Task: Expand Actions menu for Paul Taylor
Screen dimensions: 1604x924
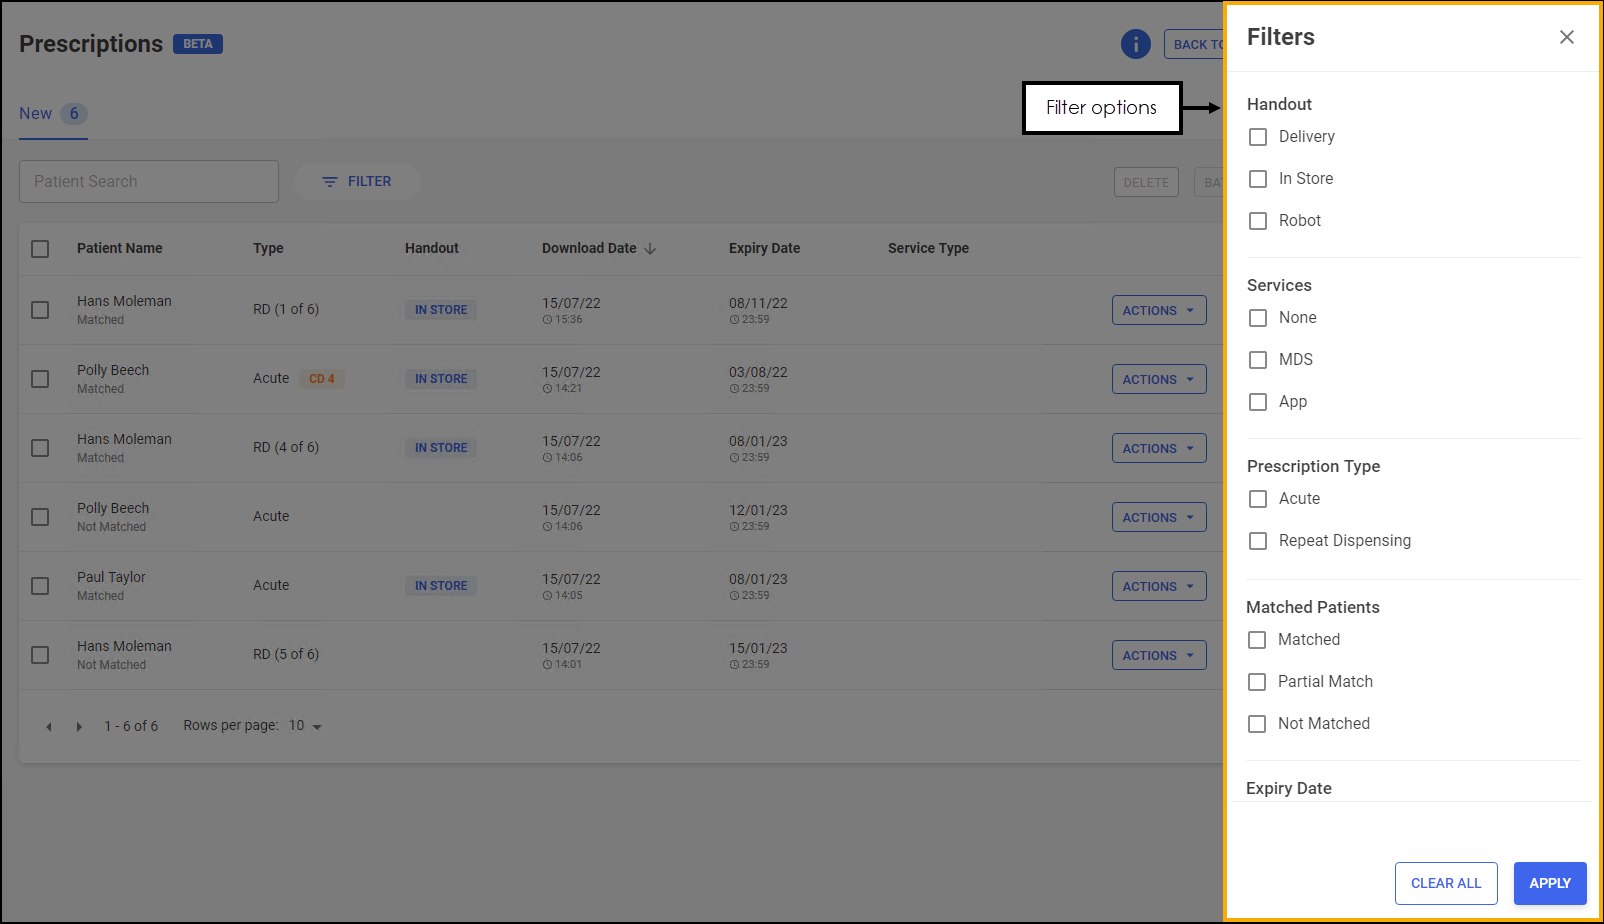Action: coord(1158,586)
